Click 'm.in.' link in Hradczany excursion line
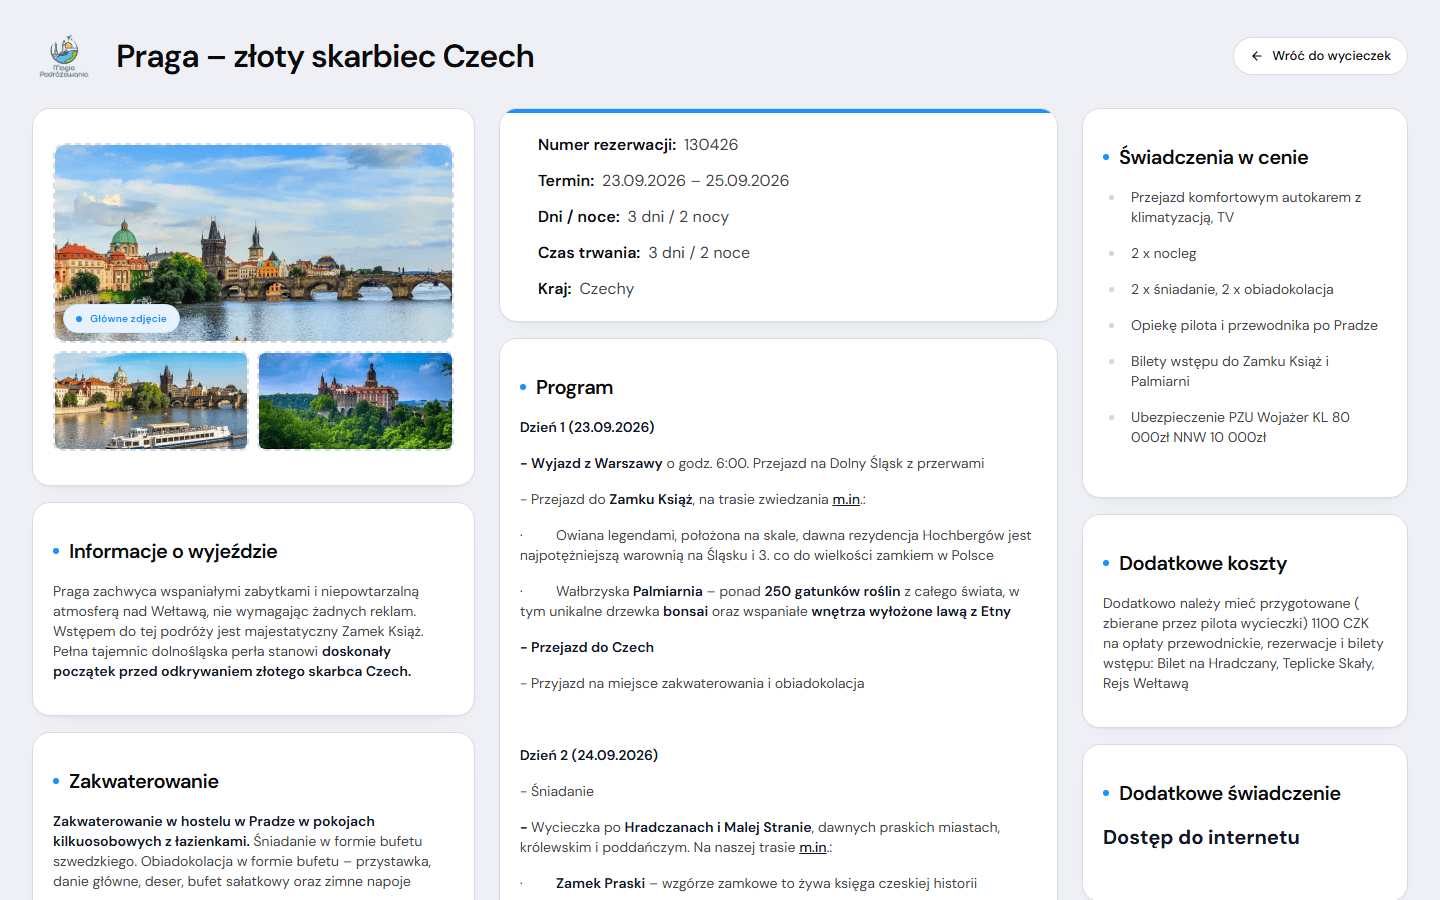 (813, 847)
